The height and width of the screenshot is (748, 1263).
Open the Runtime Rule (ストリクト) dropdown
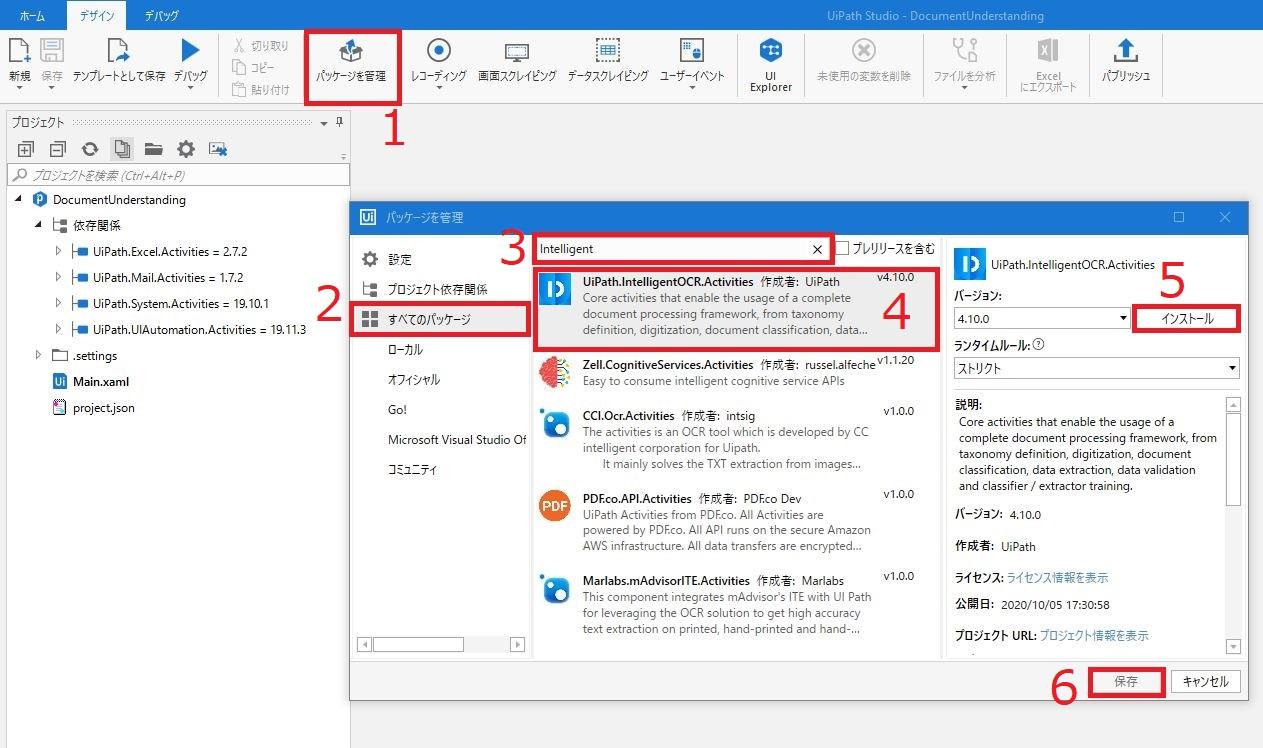tap(1097, 368)
